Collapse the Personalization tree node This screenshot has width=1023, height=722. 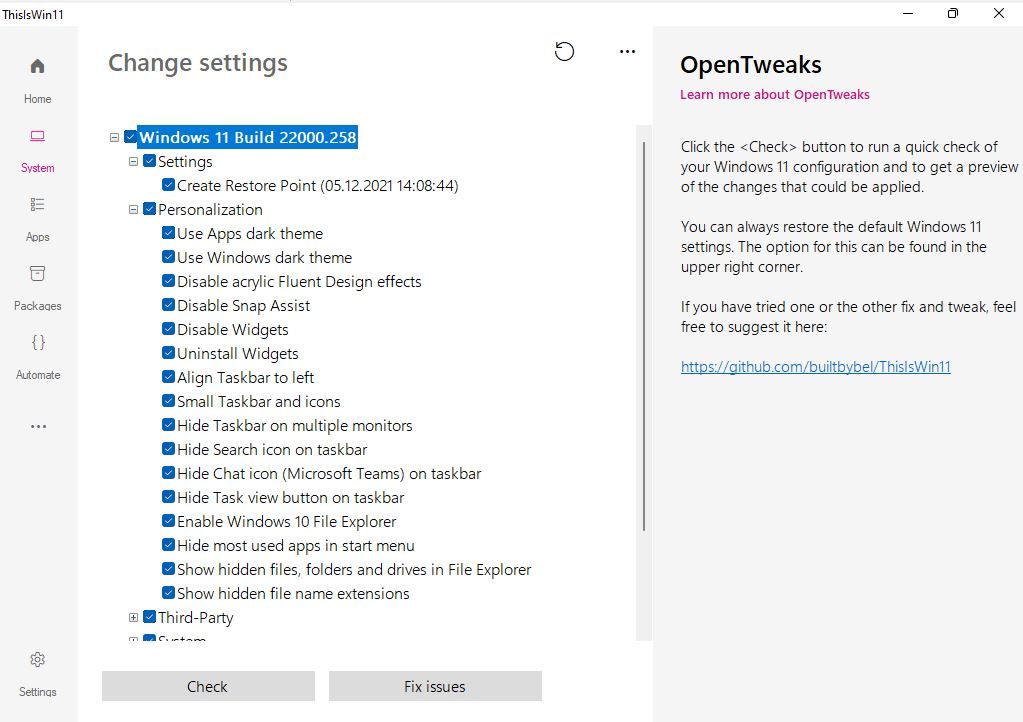(x=134, y=210)
